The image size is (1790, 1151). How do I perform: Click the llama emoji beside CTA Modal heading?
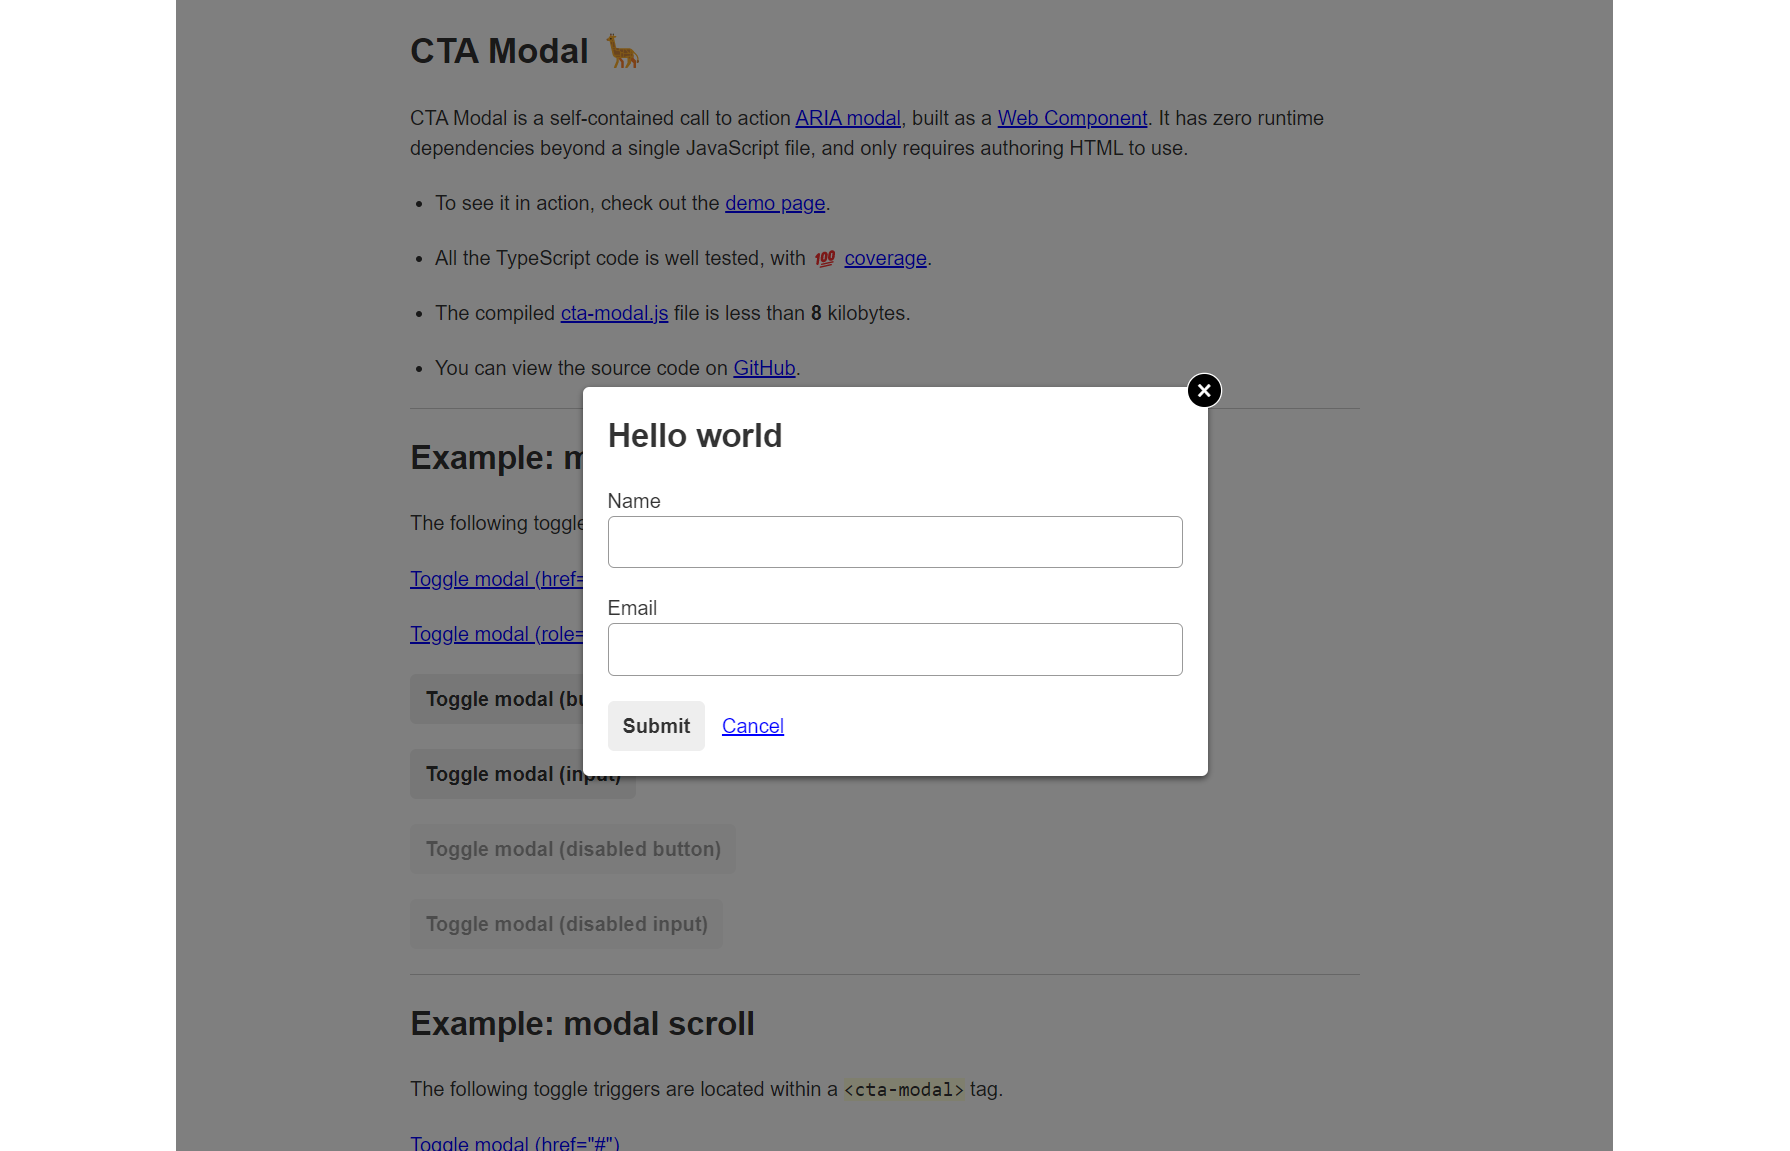coord(622,50)
